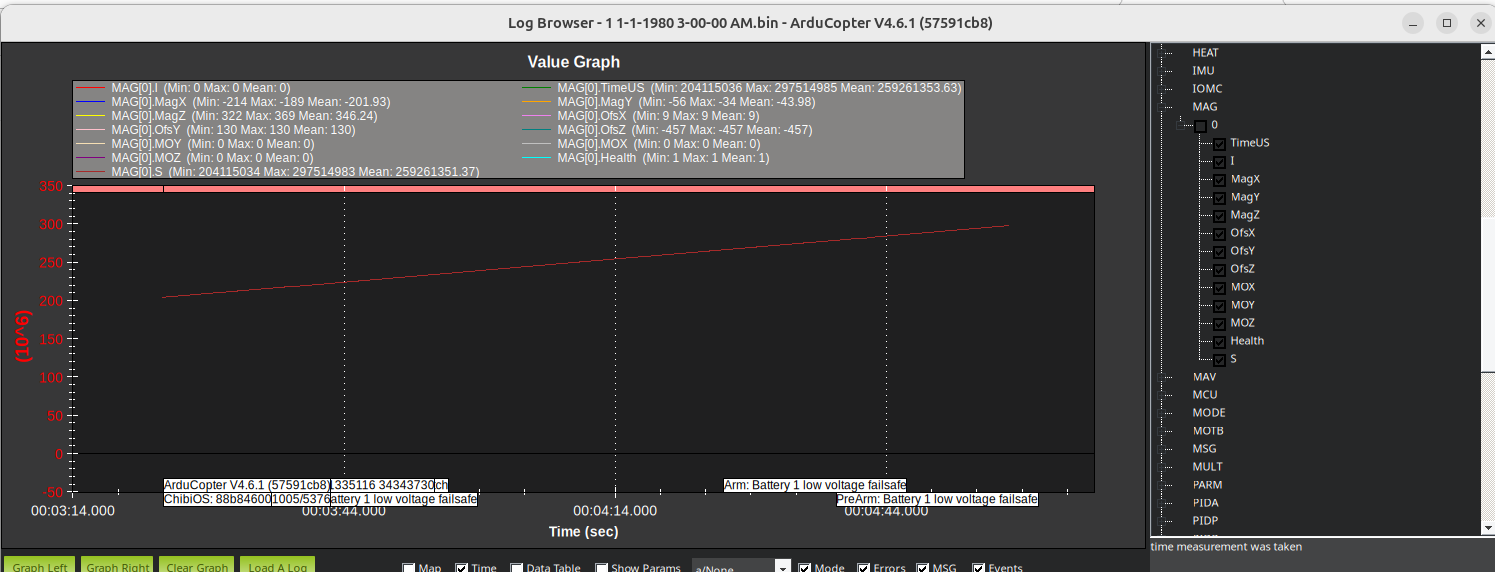Image resolution: width=1495 pixels, height=572 pixels.
Task: Open the a/None dropdown
Action: coord(741,567)
